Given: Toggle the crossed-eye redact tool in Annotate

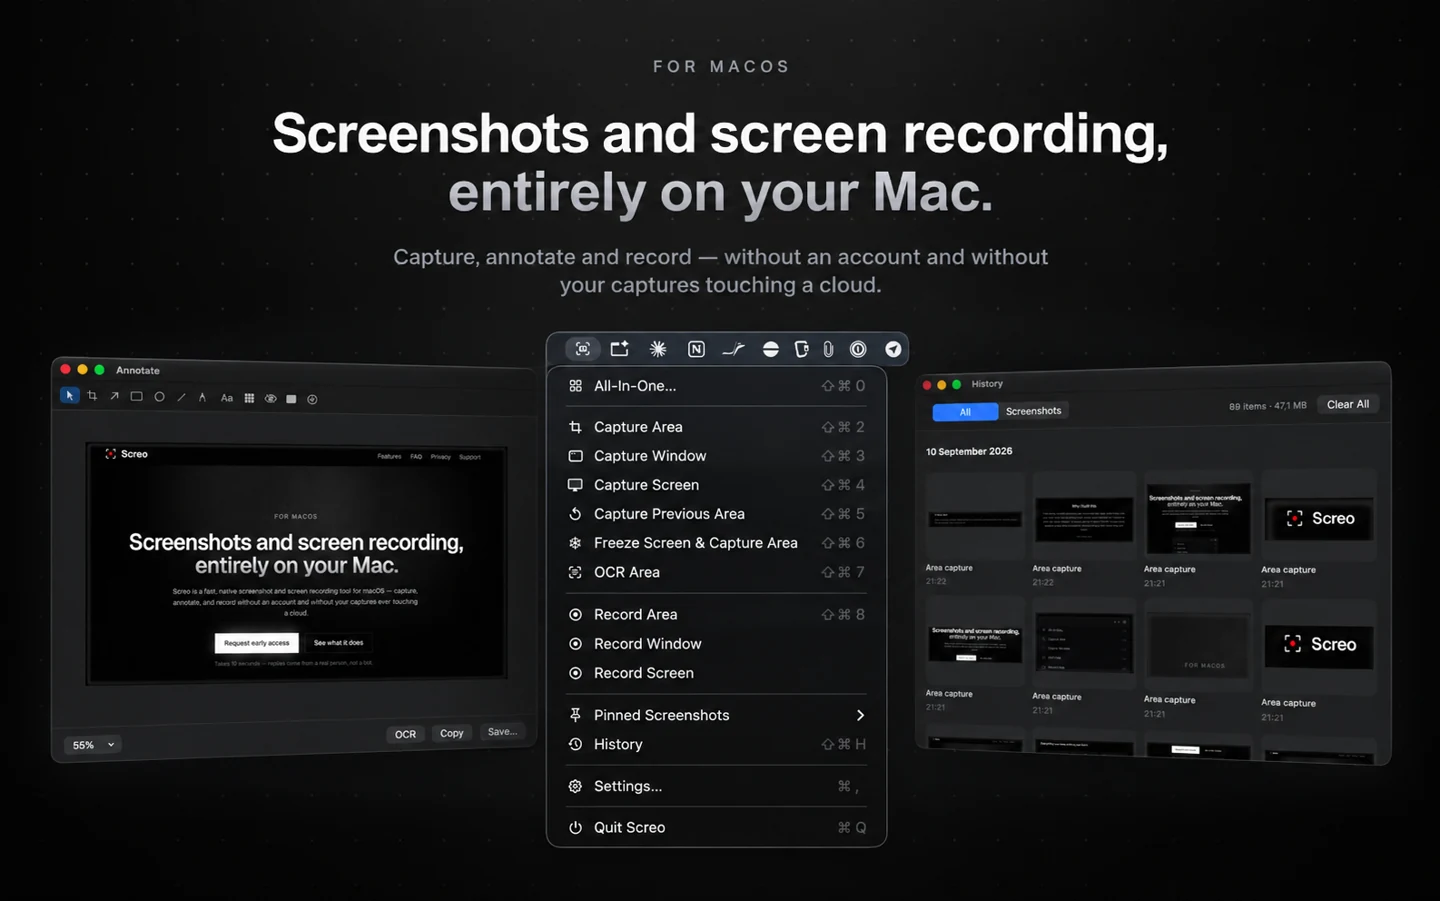Looking at the screenshot, I should 270,398.
